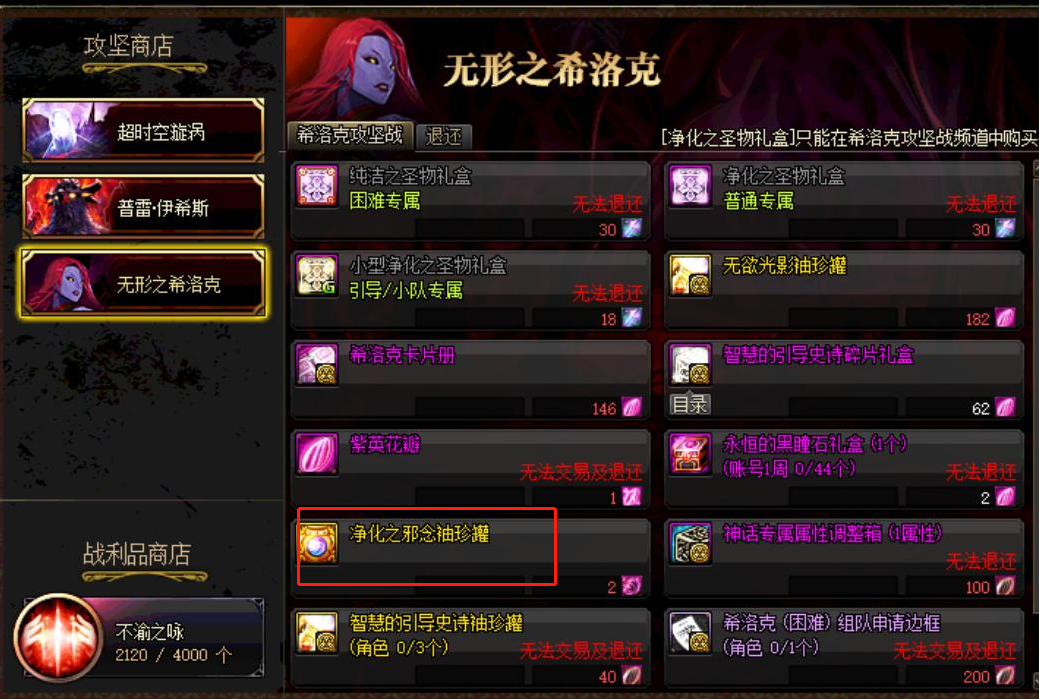The height and width of the screenshot is (699, 1039).
Task: Click the 永恒的黑瞳石礼盒 chest icon
Action: tap(690, 455)
